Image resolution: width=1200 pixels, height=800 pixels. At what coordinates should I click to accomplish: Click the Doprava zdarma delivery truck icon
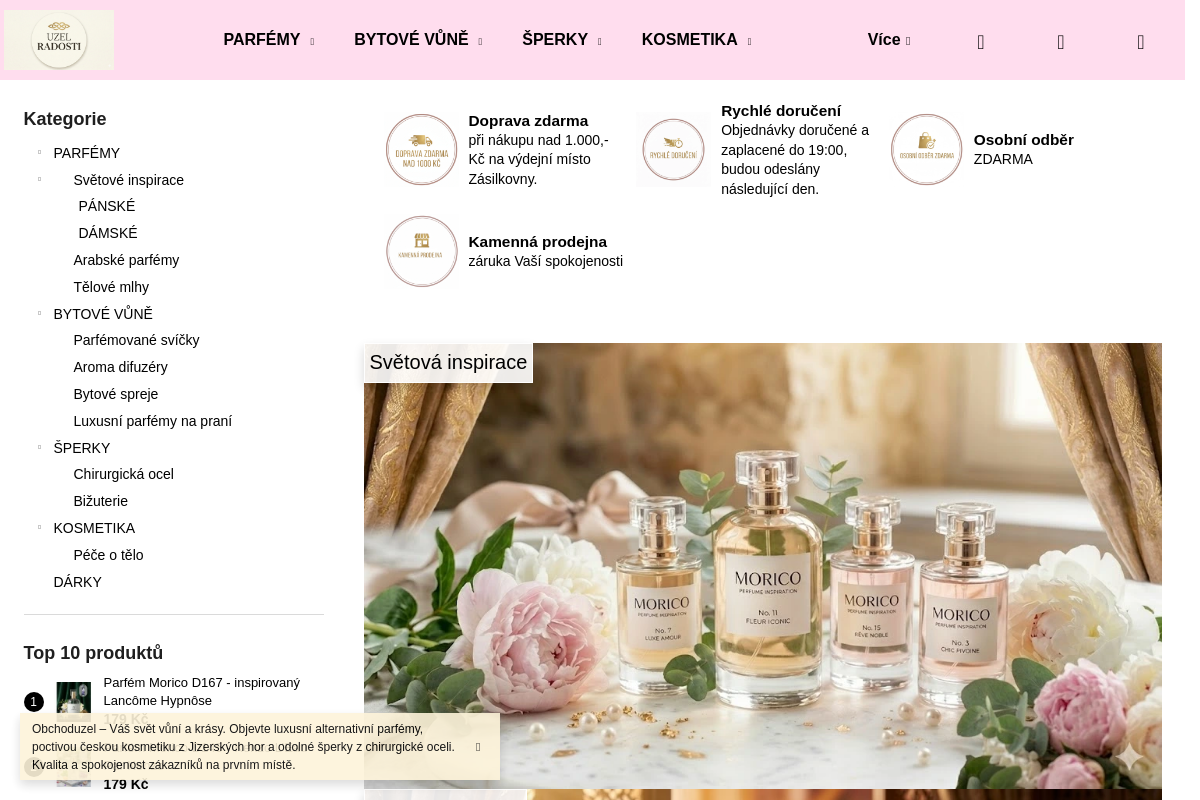tap(422, 150)
